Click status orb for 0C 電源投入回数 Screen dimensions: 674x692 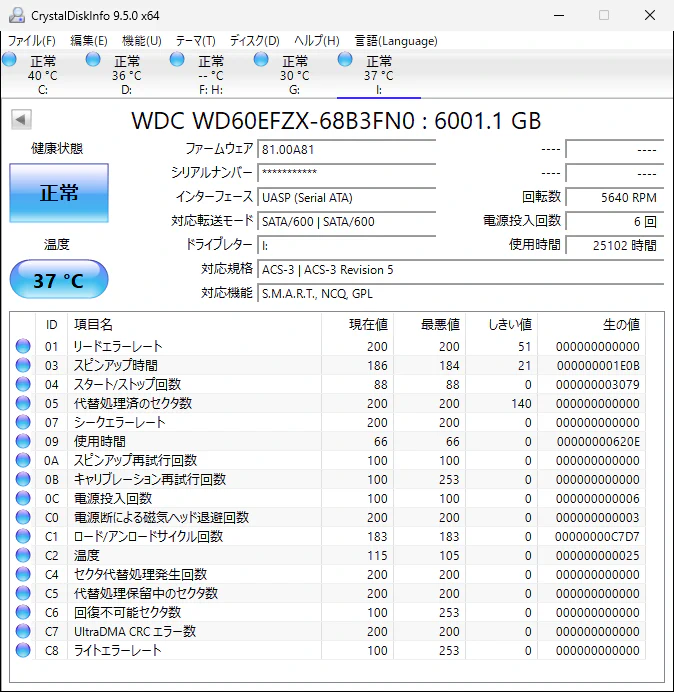click(23, 498)
